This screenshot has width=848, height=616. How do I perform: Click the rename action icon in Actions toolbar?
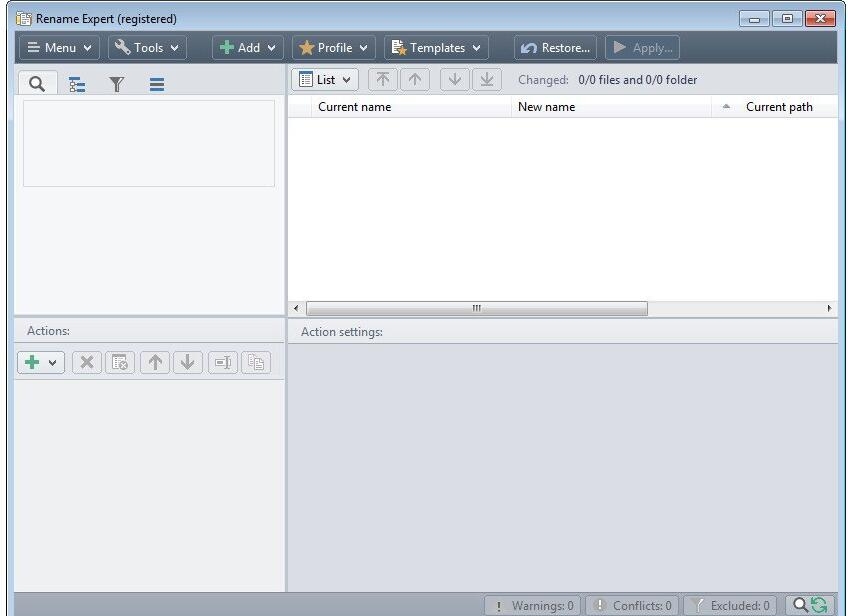222,363
